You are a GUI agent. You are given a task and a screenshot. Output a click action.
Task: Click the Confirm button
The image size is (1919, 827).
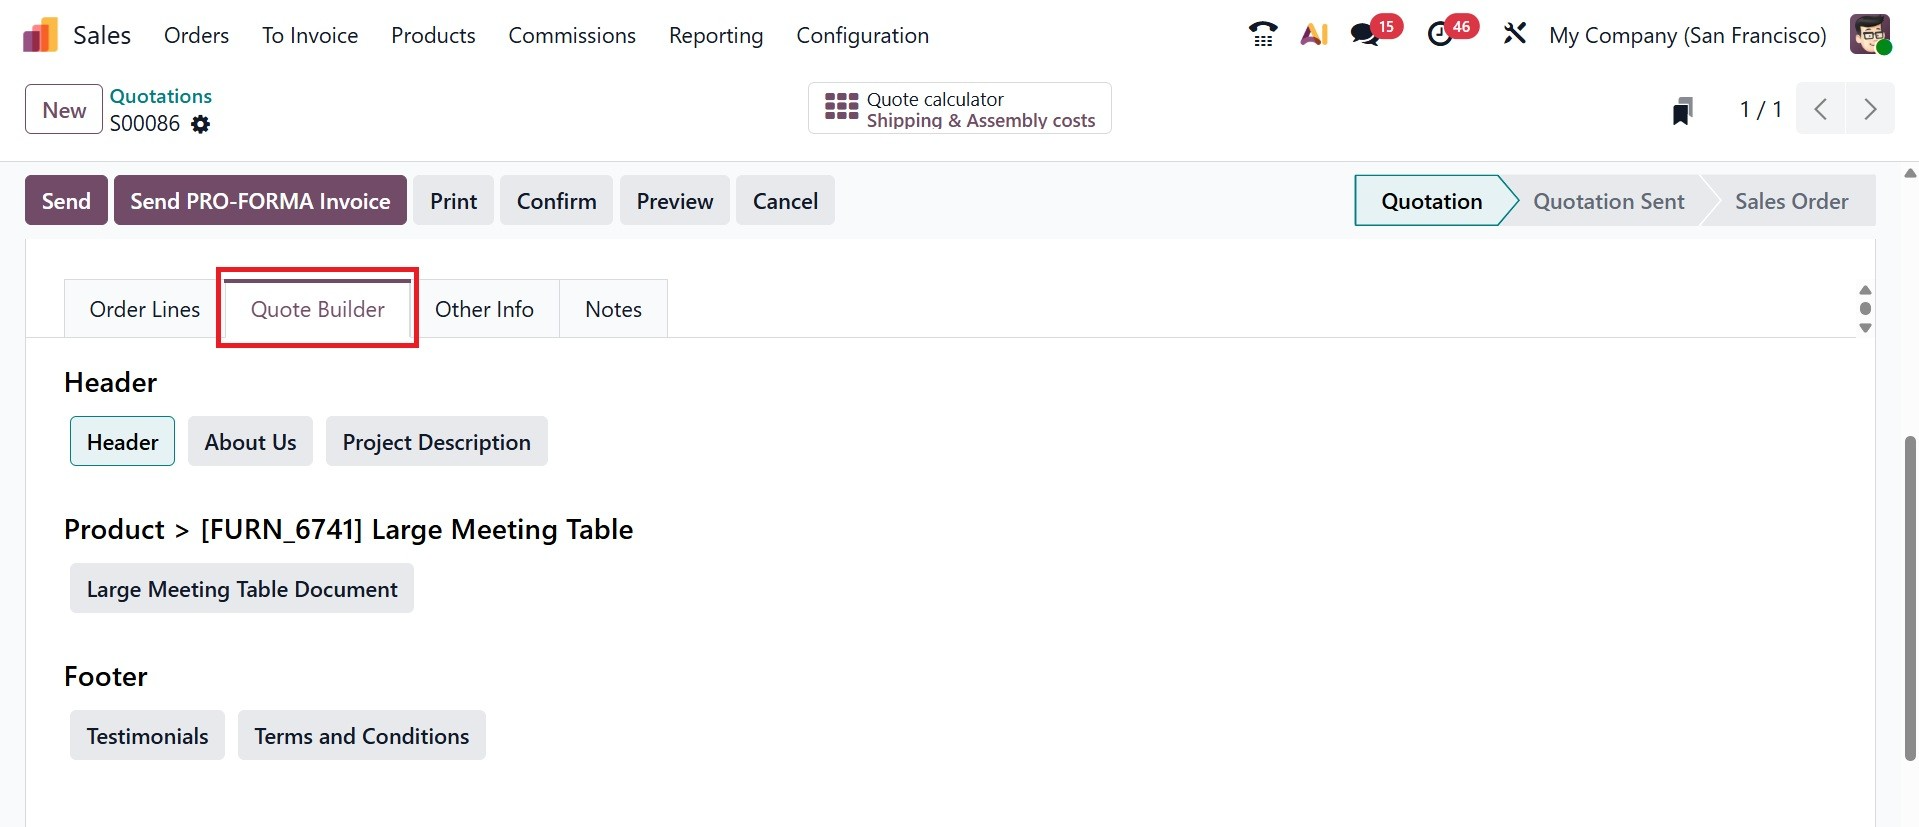(556, 201)
